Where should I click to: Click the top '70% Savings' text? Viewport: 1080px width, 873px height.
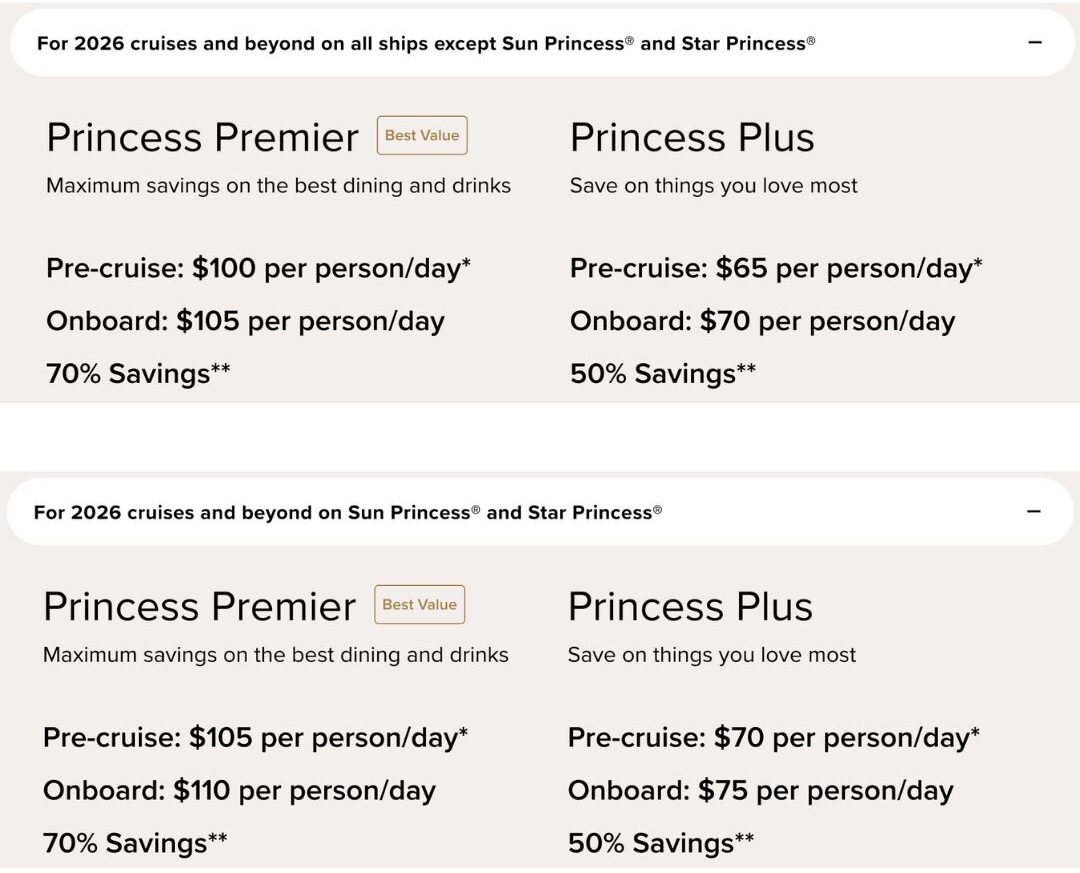point(138,374)
